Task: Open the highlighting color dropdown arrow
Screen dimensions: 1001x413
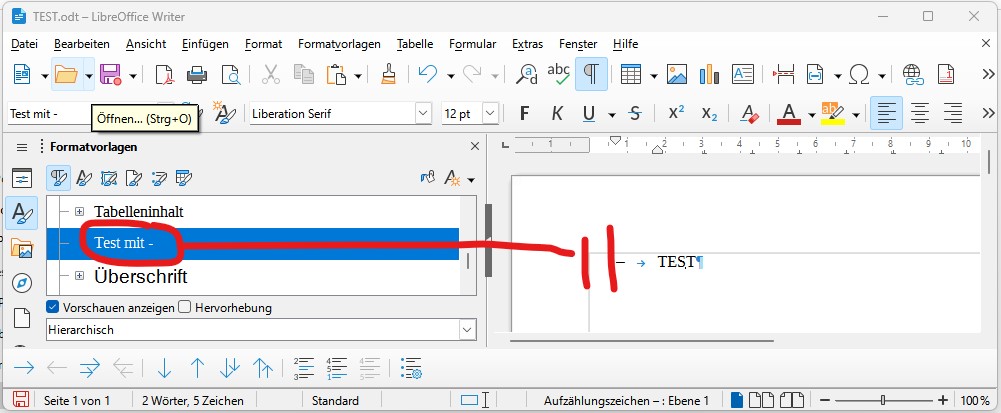Action: pyautogui.click(x=855, y=115)
